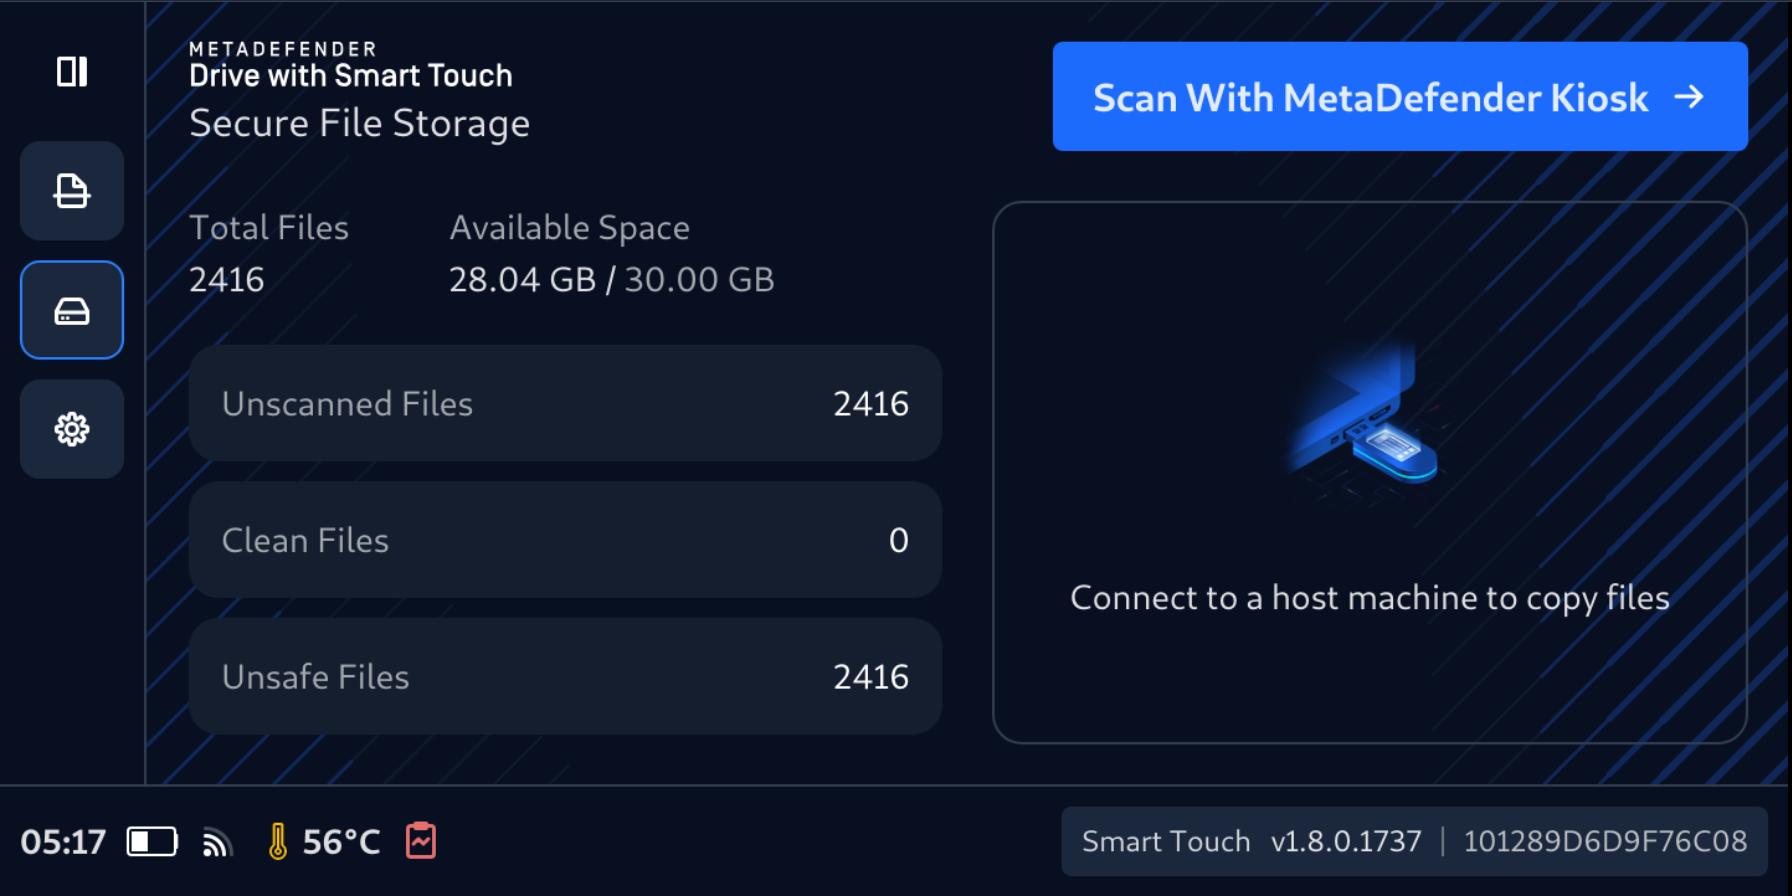Click the Total Files count

pyautogui.click(x=227, y=280)
